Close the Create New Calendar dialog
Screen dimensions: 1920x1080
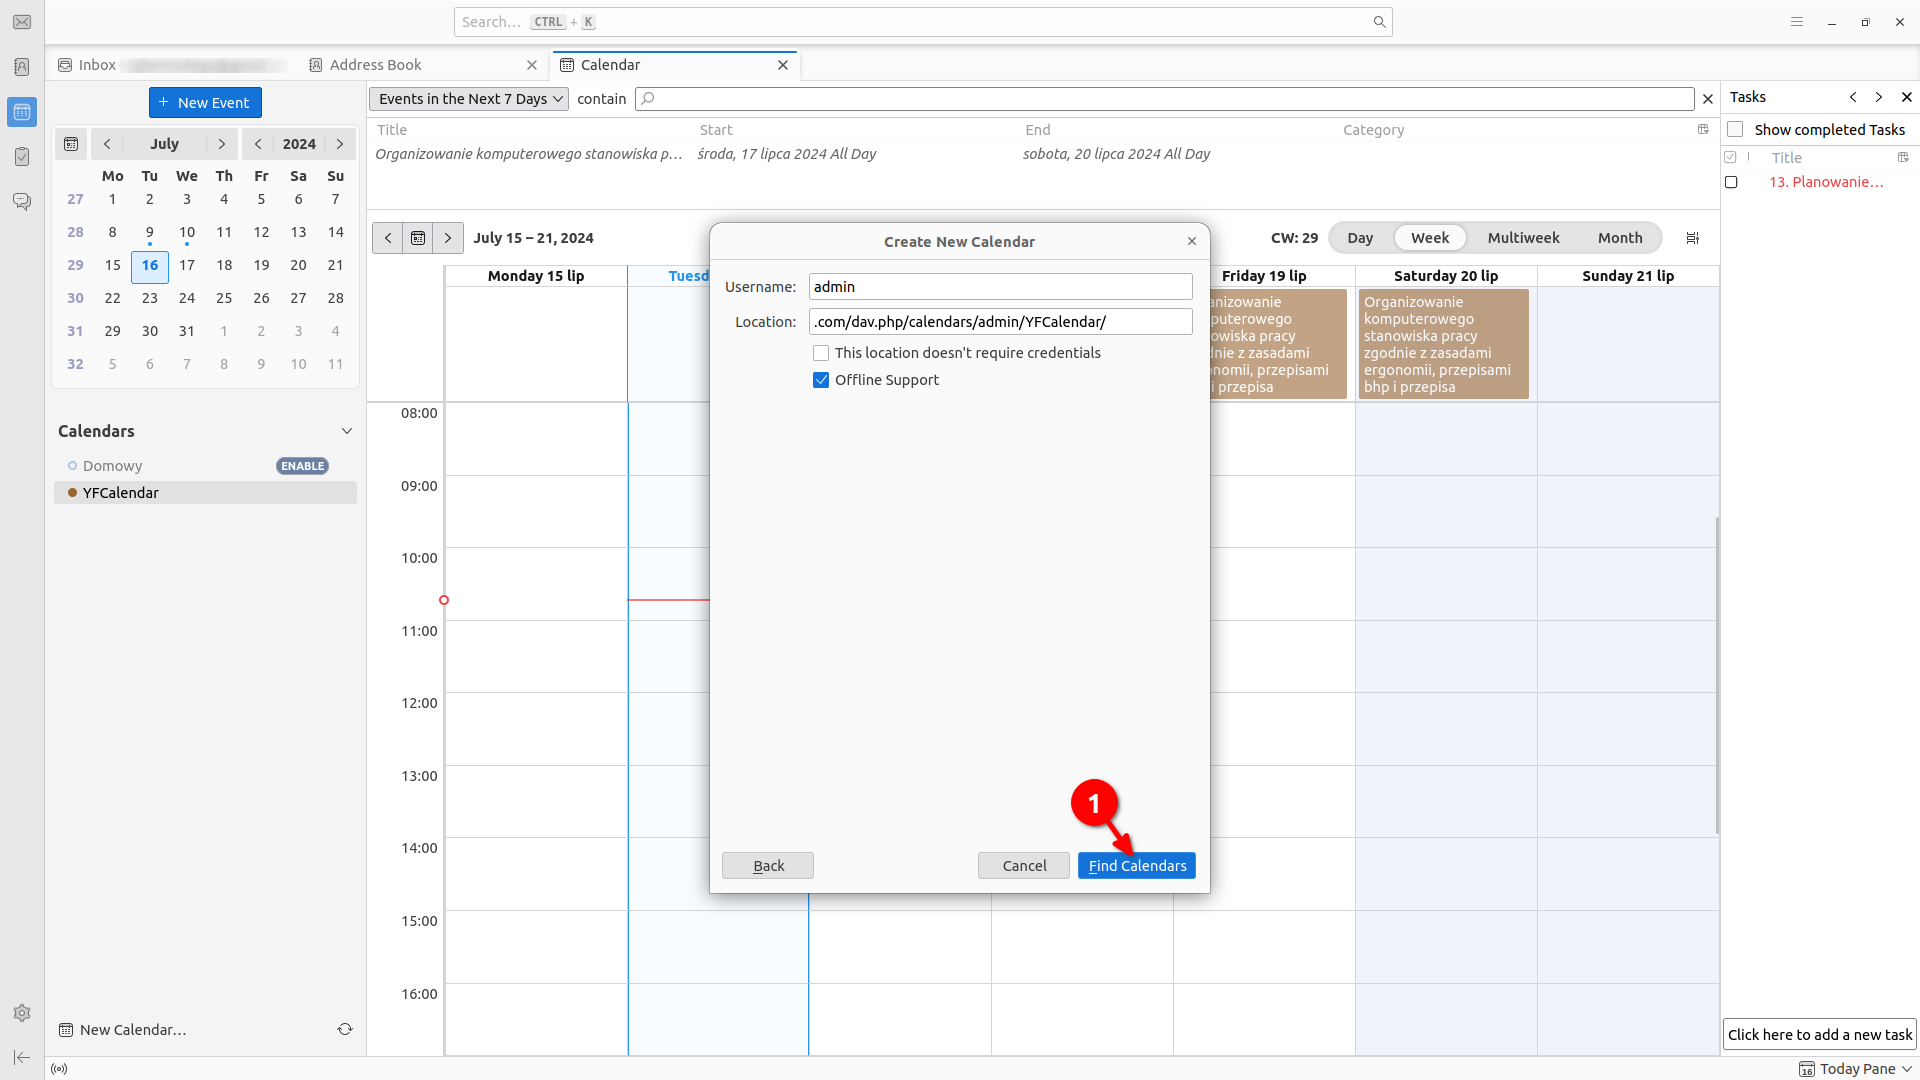tap(1192, 241)
